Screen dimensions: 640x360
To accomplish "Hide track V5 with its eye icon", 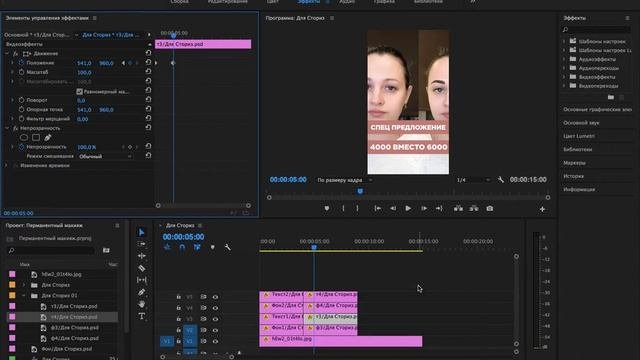I will [x=215, y=297].
